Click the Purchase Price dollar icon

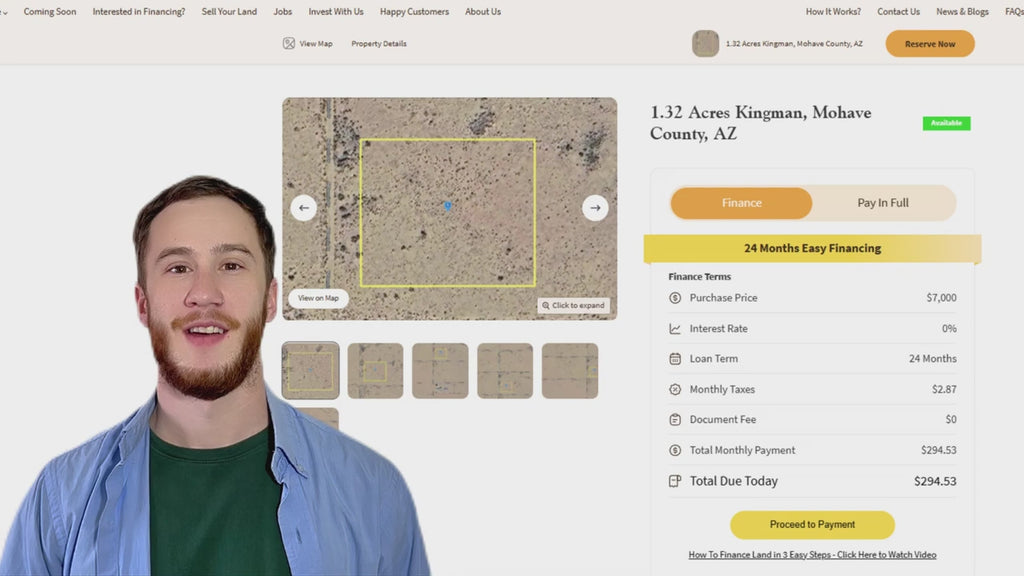click(x=675, y=298)
